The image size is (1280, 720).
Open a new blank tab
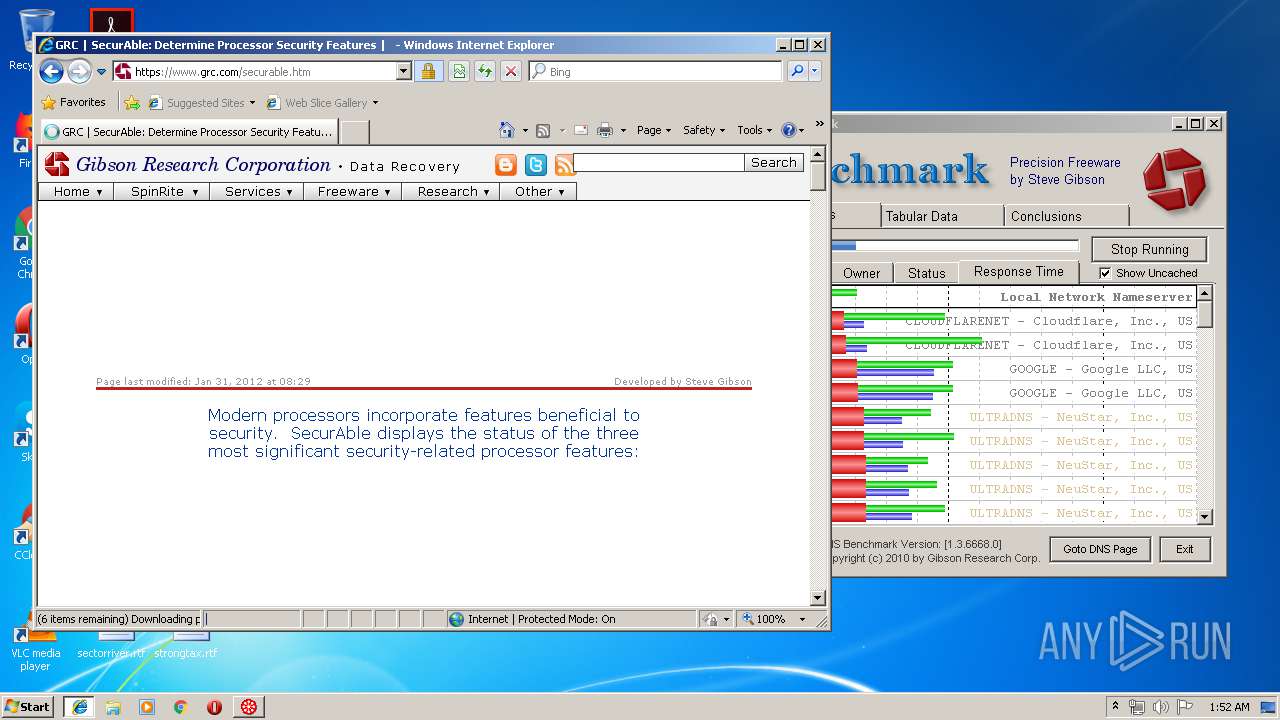point(355,132)
